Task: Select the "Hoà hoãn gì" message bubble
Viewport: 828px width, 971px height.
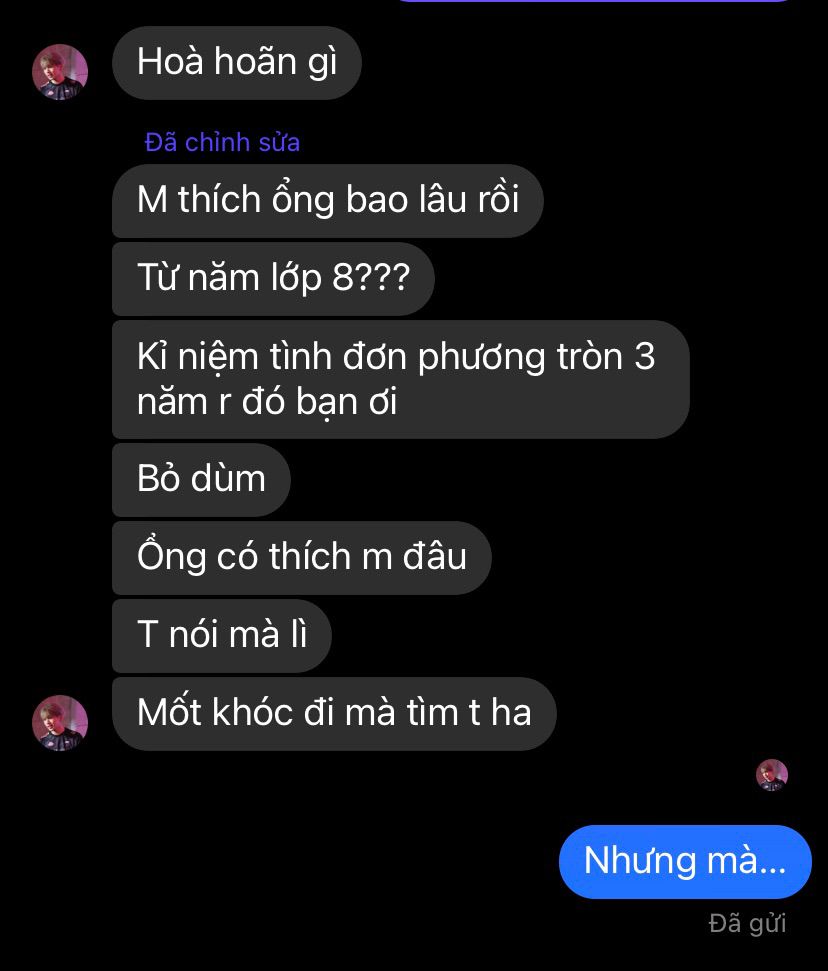Action: click(x=237, y=63)
